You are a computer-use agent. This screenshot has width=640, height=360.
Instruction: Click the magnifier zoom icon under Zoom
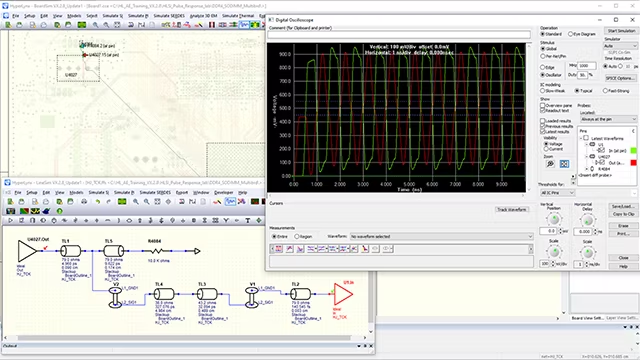pyautogui.click(x=550, y=164)
